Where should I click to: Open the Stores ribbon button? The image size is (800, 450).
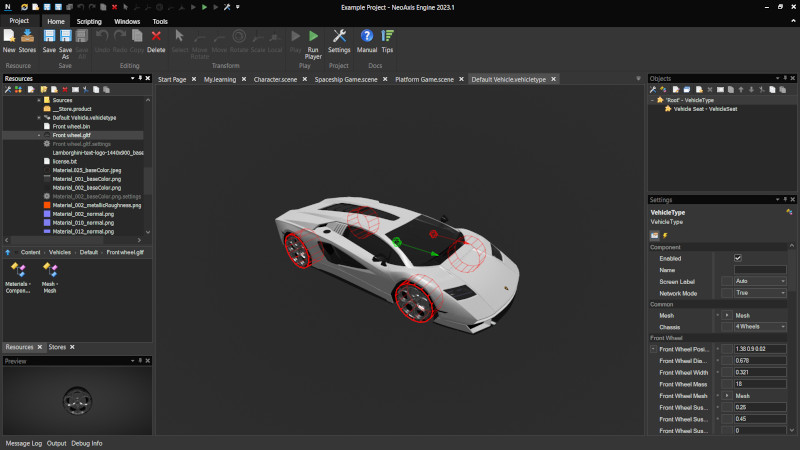(27, 41)
